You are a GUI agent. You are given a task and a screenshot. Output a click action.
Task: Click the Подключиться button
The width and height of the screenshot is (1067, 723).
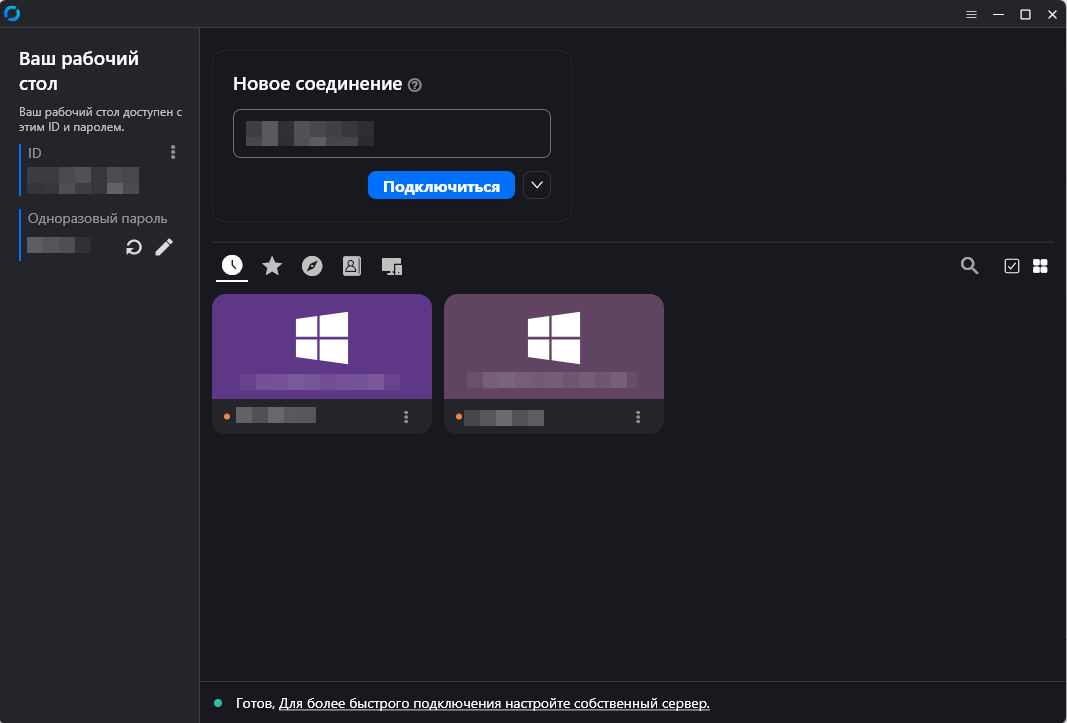441,186
